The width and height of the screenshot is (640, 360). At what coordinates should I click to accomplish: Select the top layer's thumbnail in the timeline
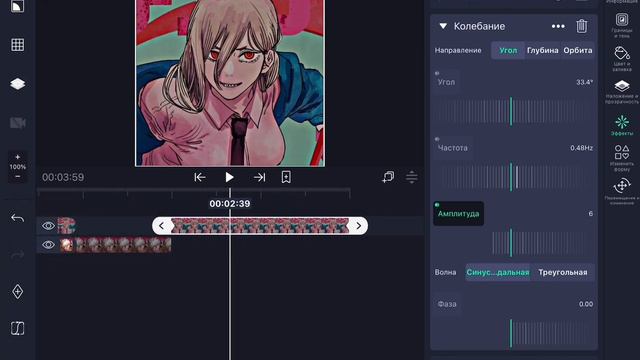pos(67,226)
